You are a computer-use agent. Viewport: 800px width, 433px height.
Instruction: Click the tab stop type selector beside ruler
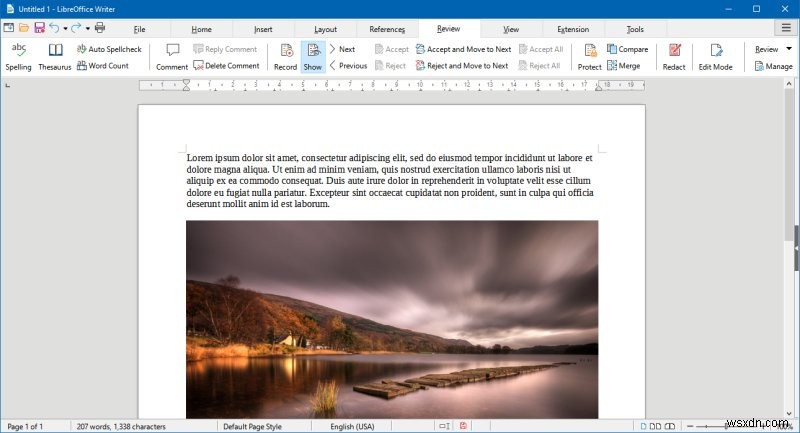8,85
